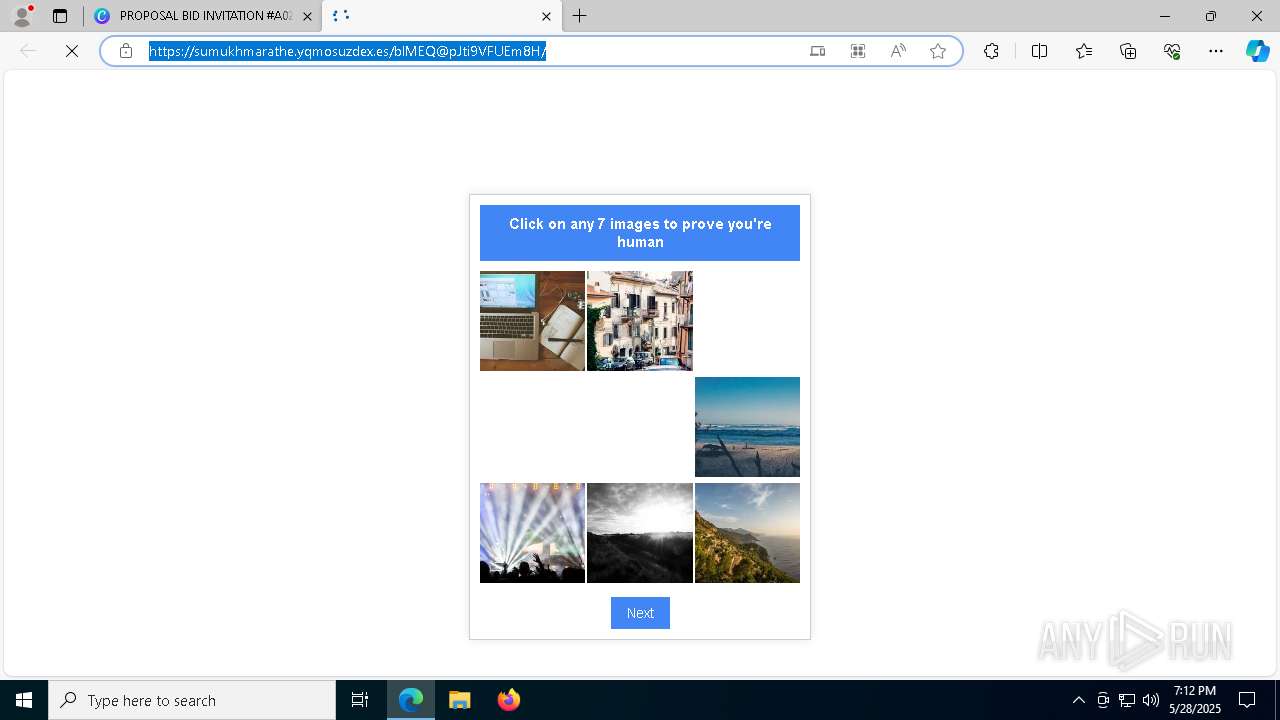
Task: Stop loading the page
Action: [x=72, y=51]
